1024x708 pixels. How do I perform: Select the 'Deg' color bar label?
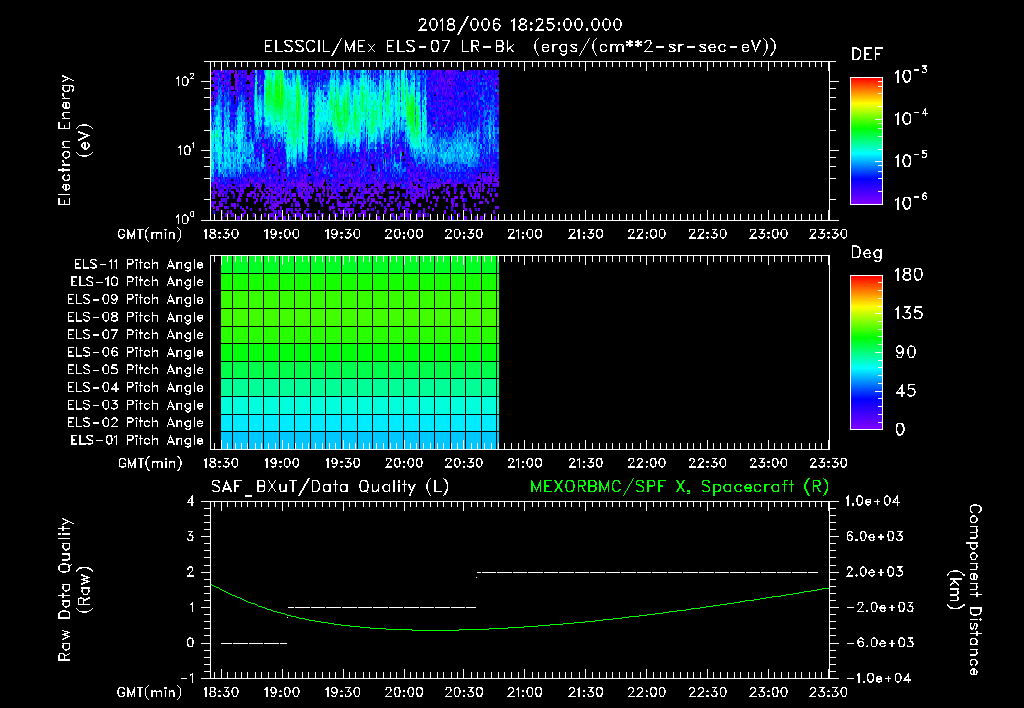(x=866, y=253)
